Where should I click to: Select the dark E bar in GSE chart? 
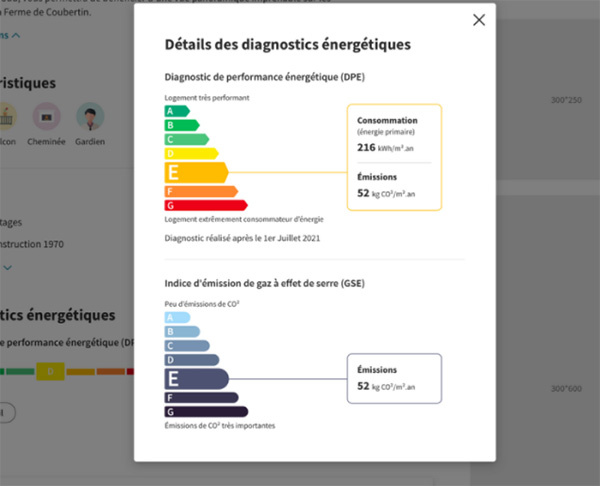(196, 378)
